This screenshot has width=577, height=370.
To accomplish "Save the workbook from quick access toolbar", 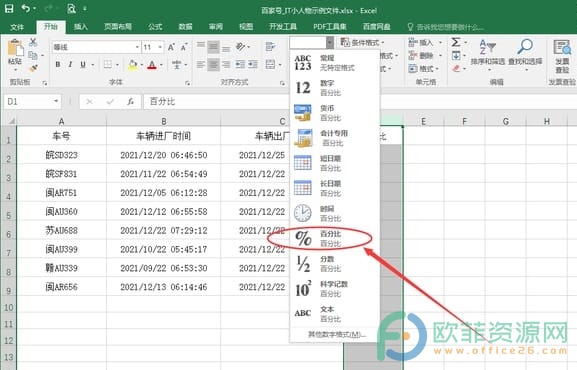I will (x=9, y=8).
